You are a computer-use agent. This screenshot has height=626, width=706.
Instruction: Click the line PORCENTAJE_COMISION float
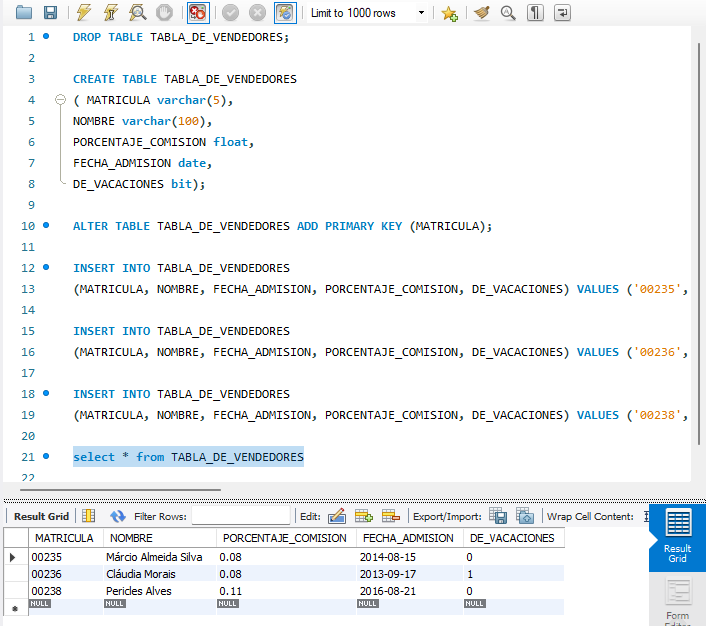163,142
